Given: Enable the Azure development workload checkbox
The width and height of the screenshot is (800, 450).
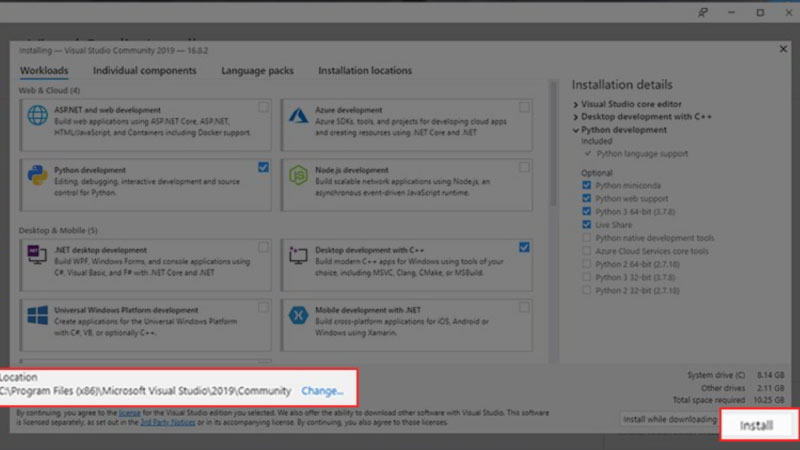Looking at the screenshot, I should pyautogui.click(x=524, y=107).
